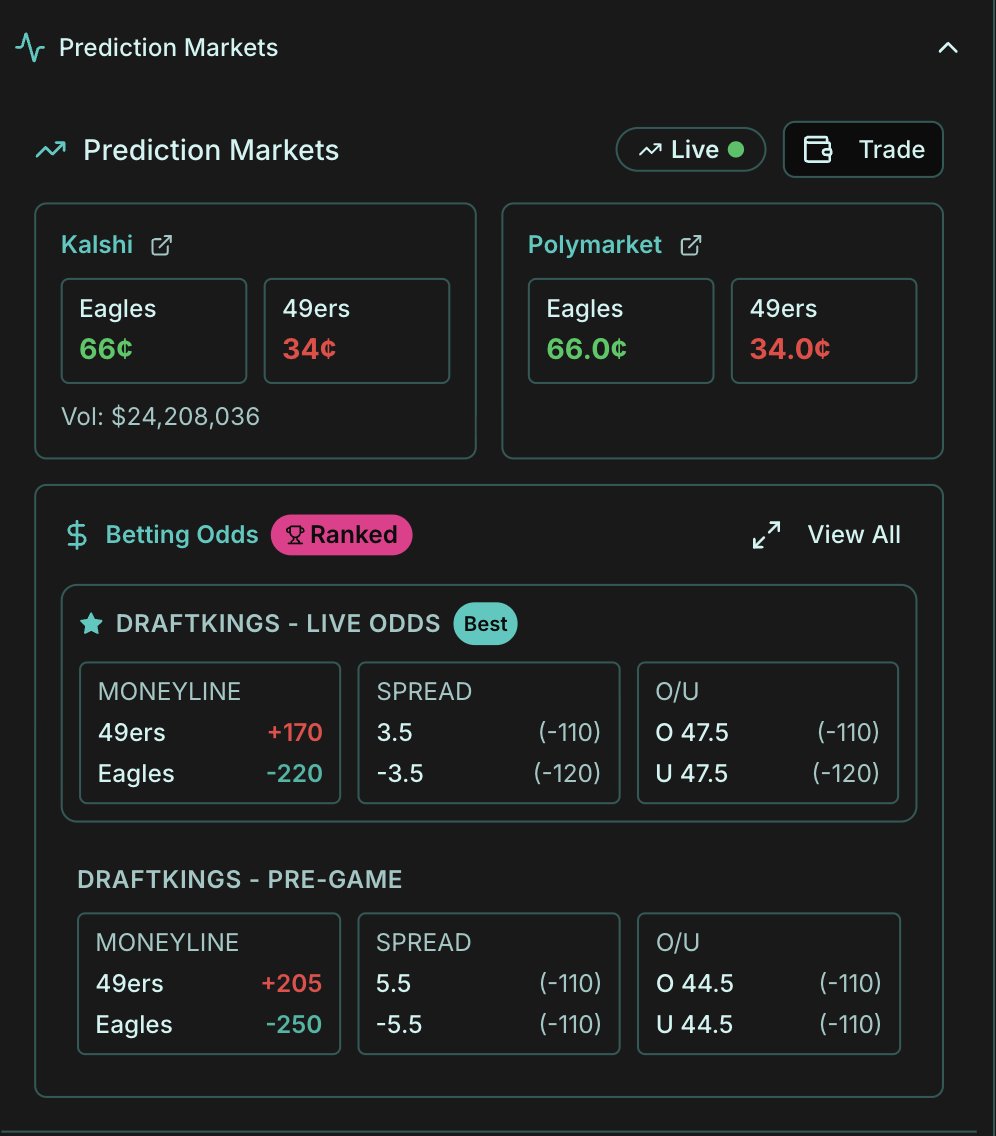The width and height of the screenshot is (996, 1136).
Task: Open the Kalshi market link
Action: click(97, 245)
